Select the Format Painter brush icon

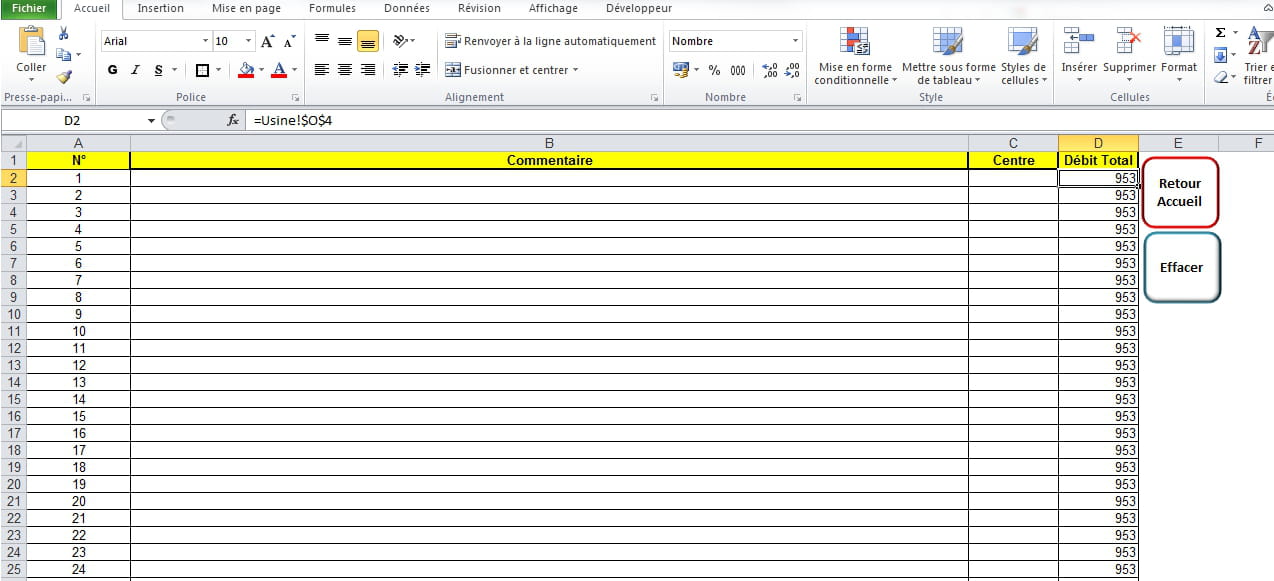[x=64, y=76]
